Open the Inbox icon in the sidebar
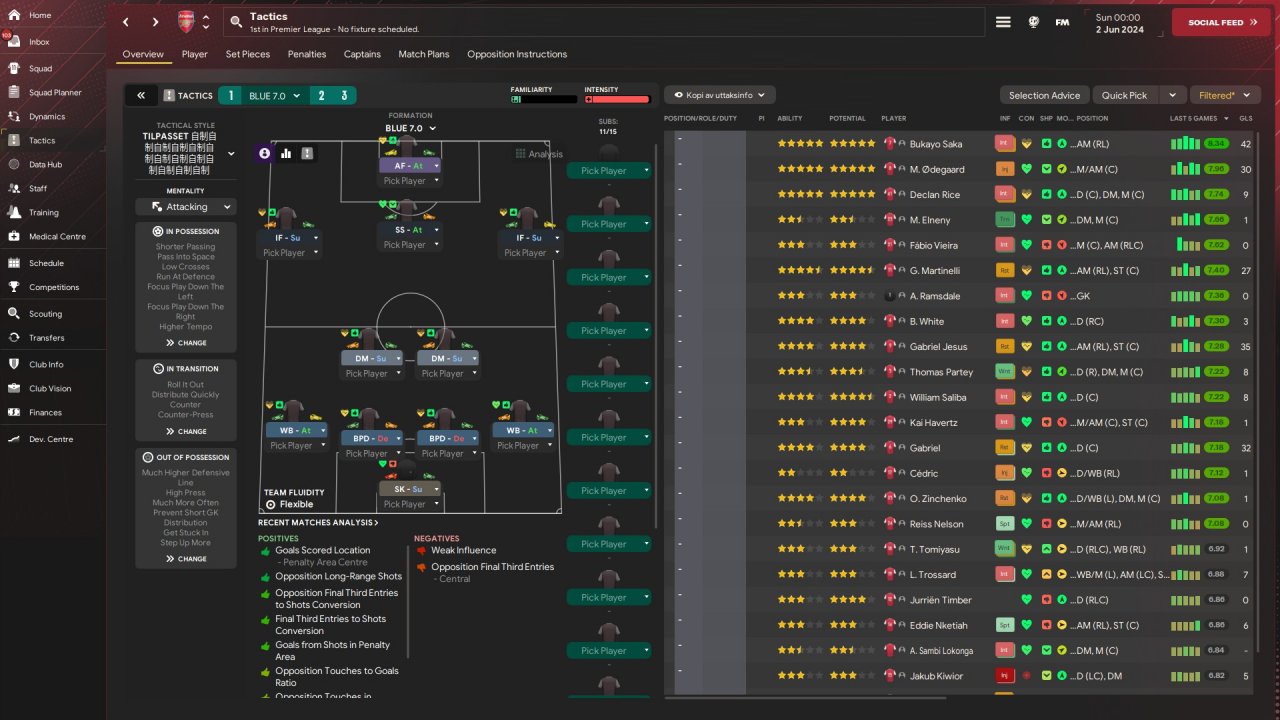1280x720 pixels. [14, 42]
